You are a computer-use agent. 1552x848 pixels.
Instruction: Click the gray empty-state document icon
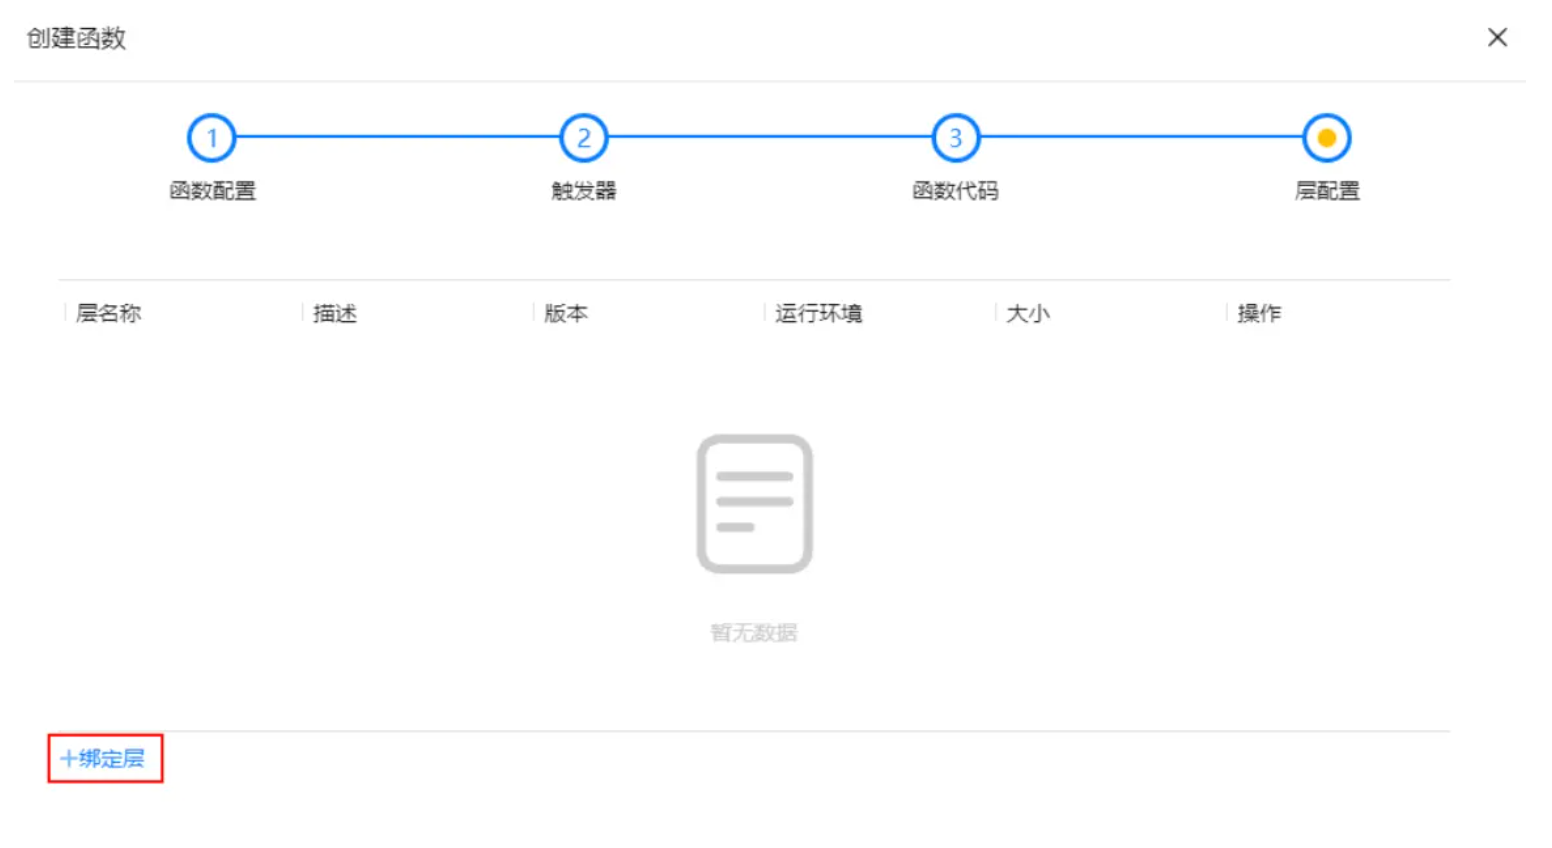coord(757,504)
